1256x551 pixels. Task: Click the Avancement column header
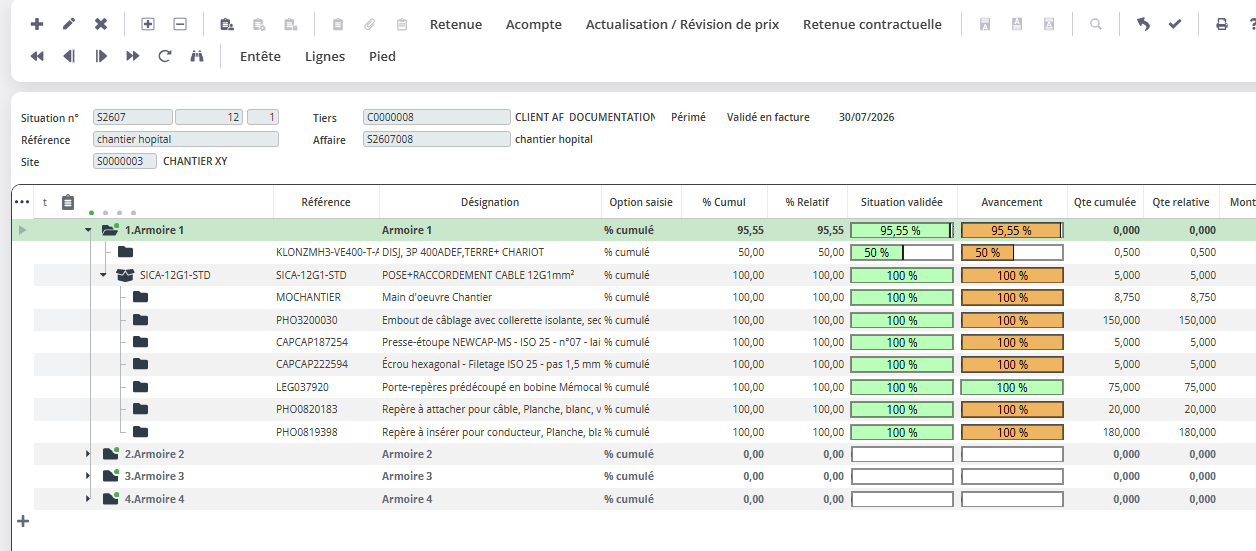tap(1012, 202)
